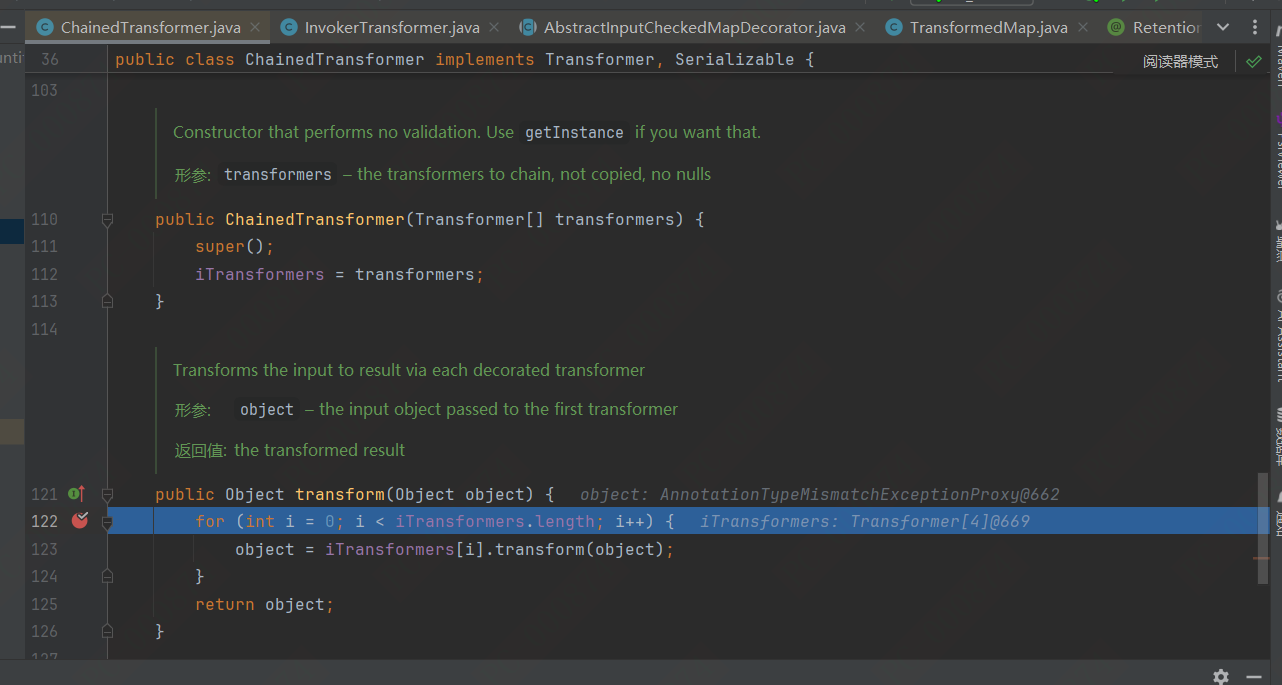
Task: Click iTransformers.length on line 122
Action: click(x=495, y=521)
